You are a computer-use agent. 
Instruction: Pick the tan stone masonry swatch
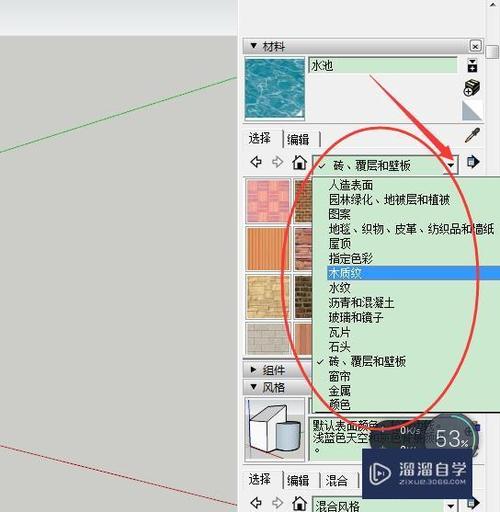click(x=268, y=297)
